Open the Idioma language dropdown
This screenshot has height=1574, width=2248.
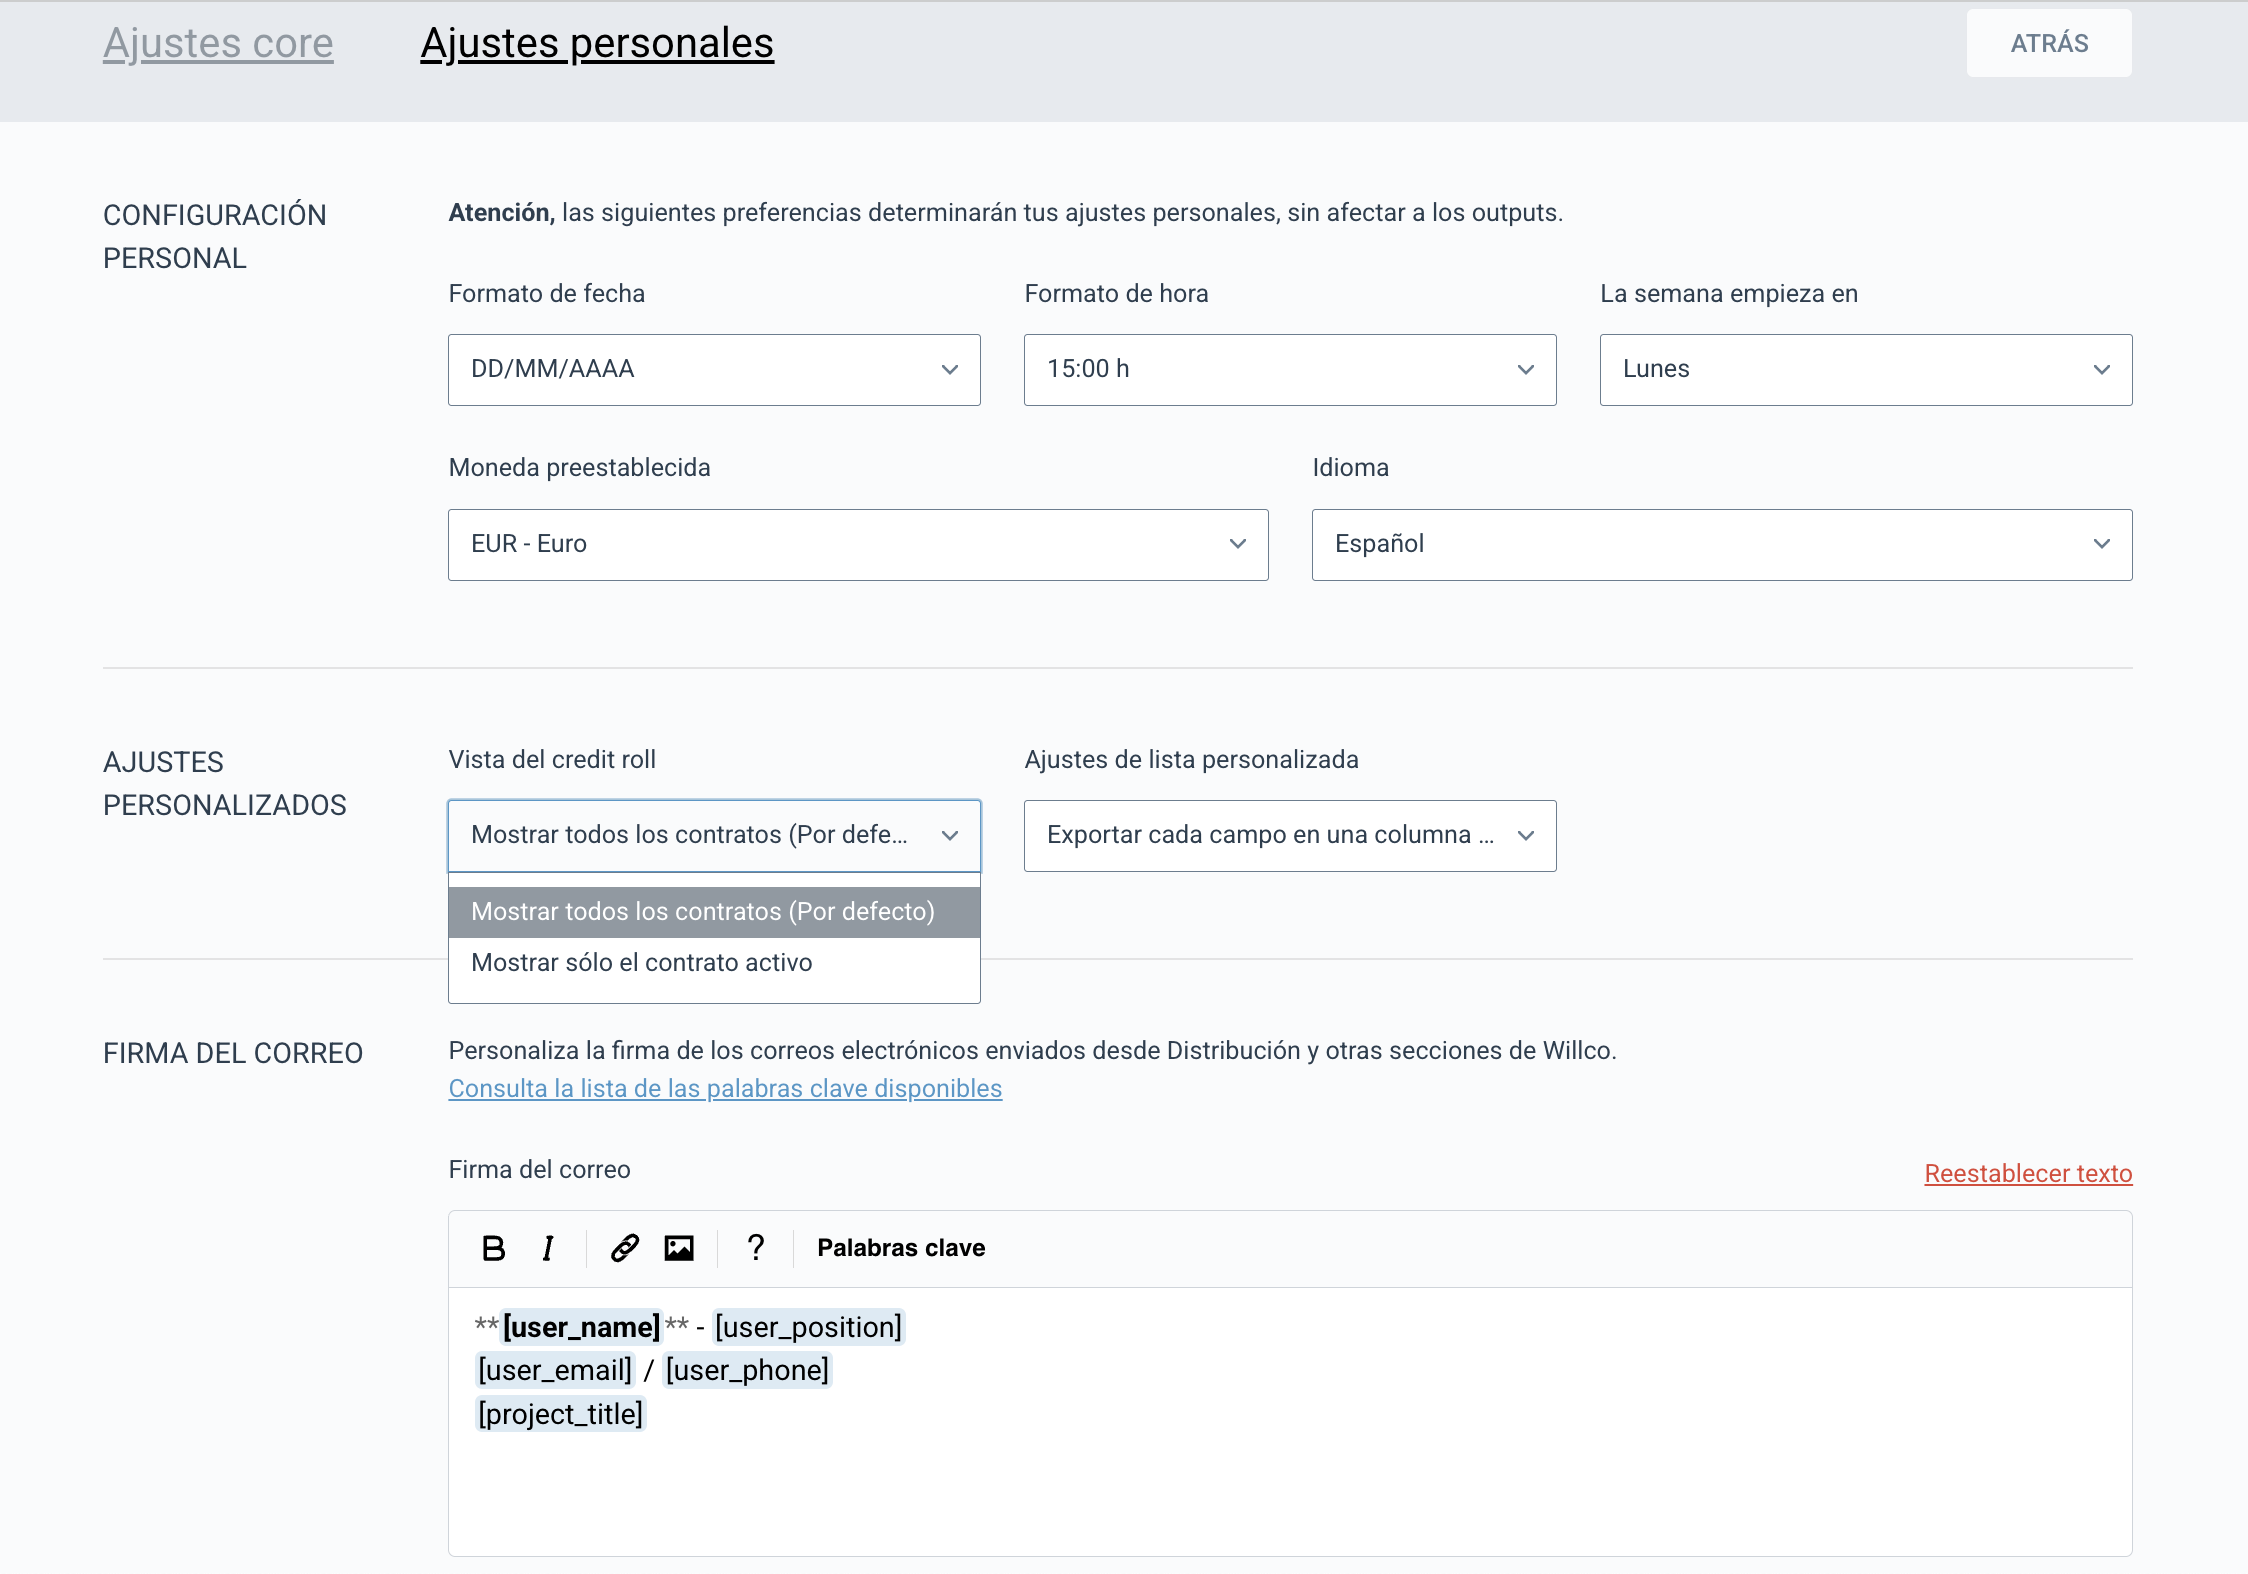pos(1722,545)
